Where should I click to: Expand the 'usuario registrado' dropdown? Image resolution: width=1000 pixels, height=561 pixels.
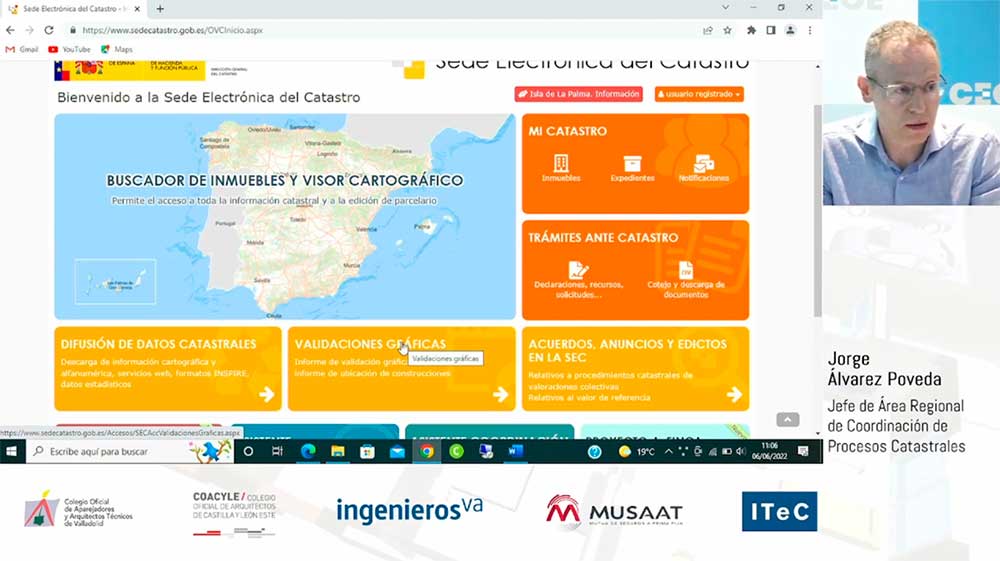(x=699, y=94)
